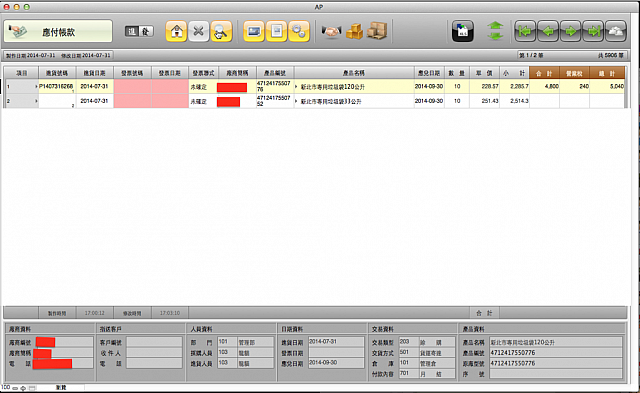Click the 交易類型 code field 203
Screen dimensions: 640x393
(x=408, y=342)
